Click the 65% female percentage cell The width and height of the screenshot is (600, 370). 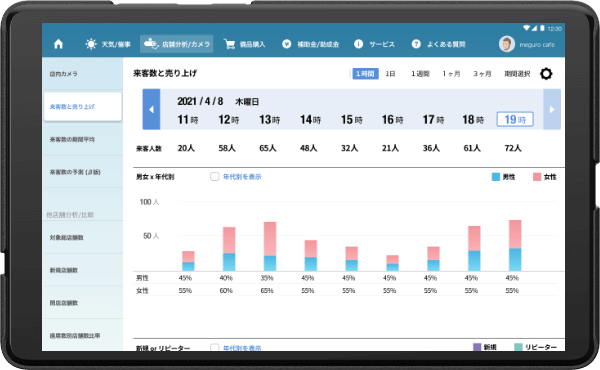point(267,291)
